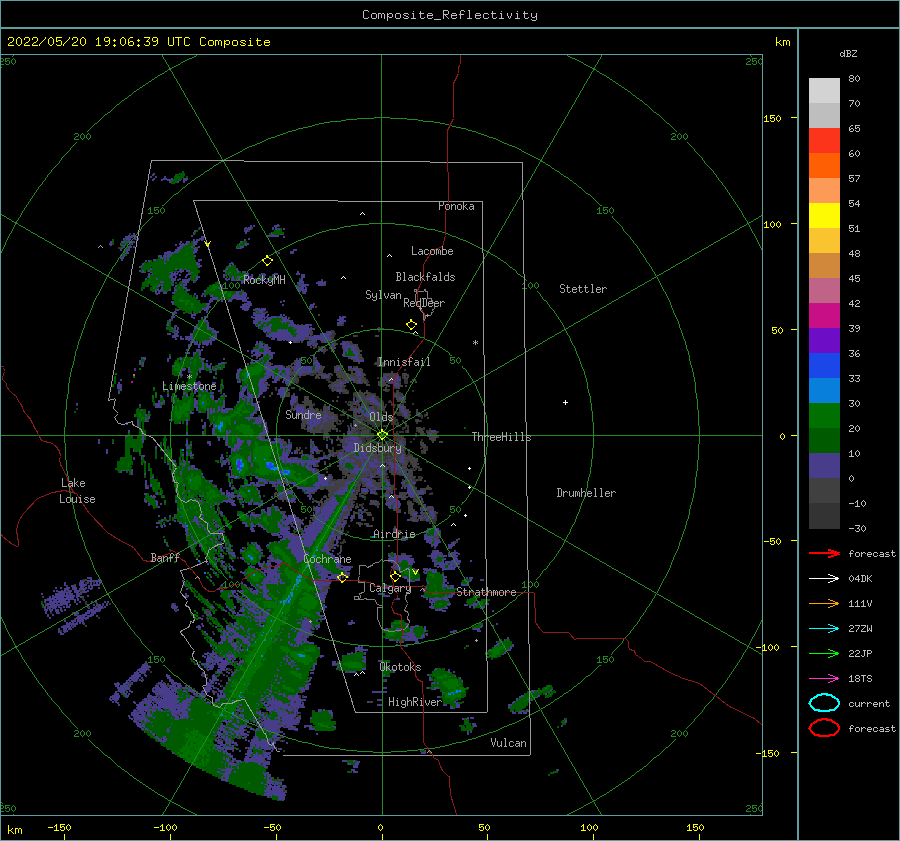Click the cyan 27ZW arrow in legend
This screenshot has width=900, height=841.
(824, 629)
